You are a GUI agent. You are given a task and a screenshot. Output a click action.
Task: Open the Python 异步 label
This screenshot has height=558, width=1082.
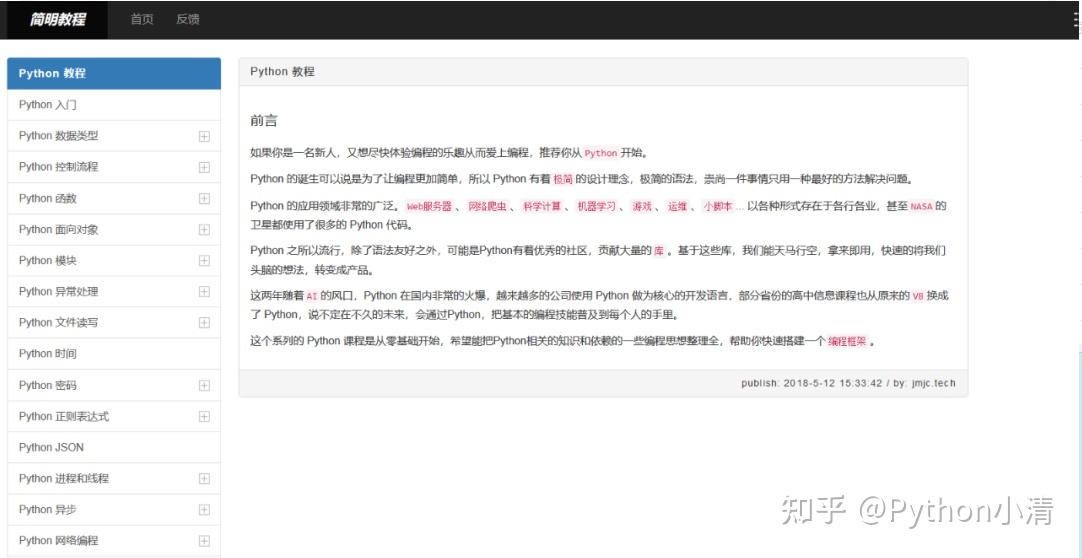tap(48, 510)
